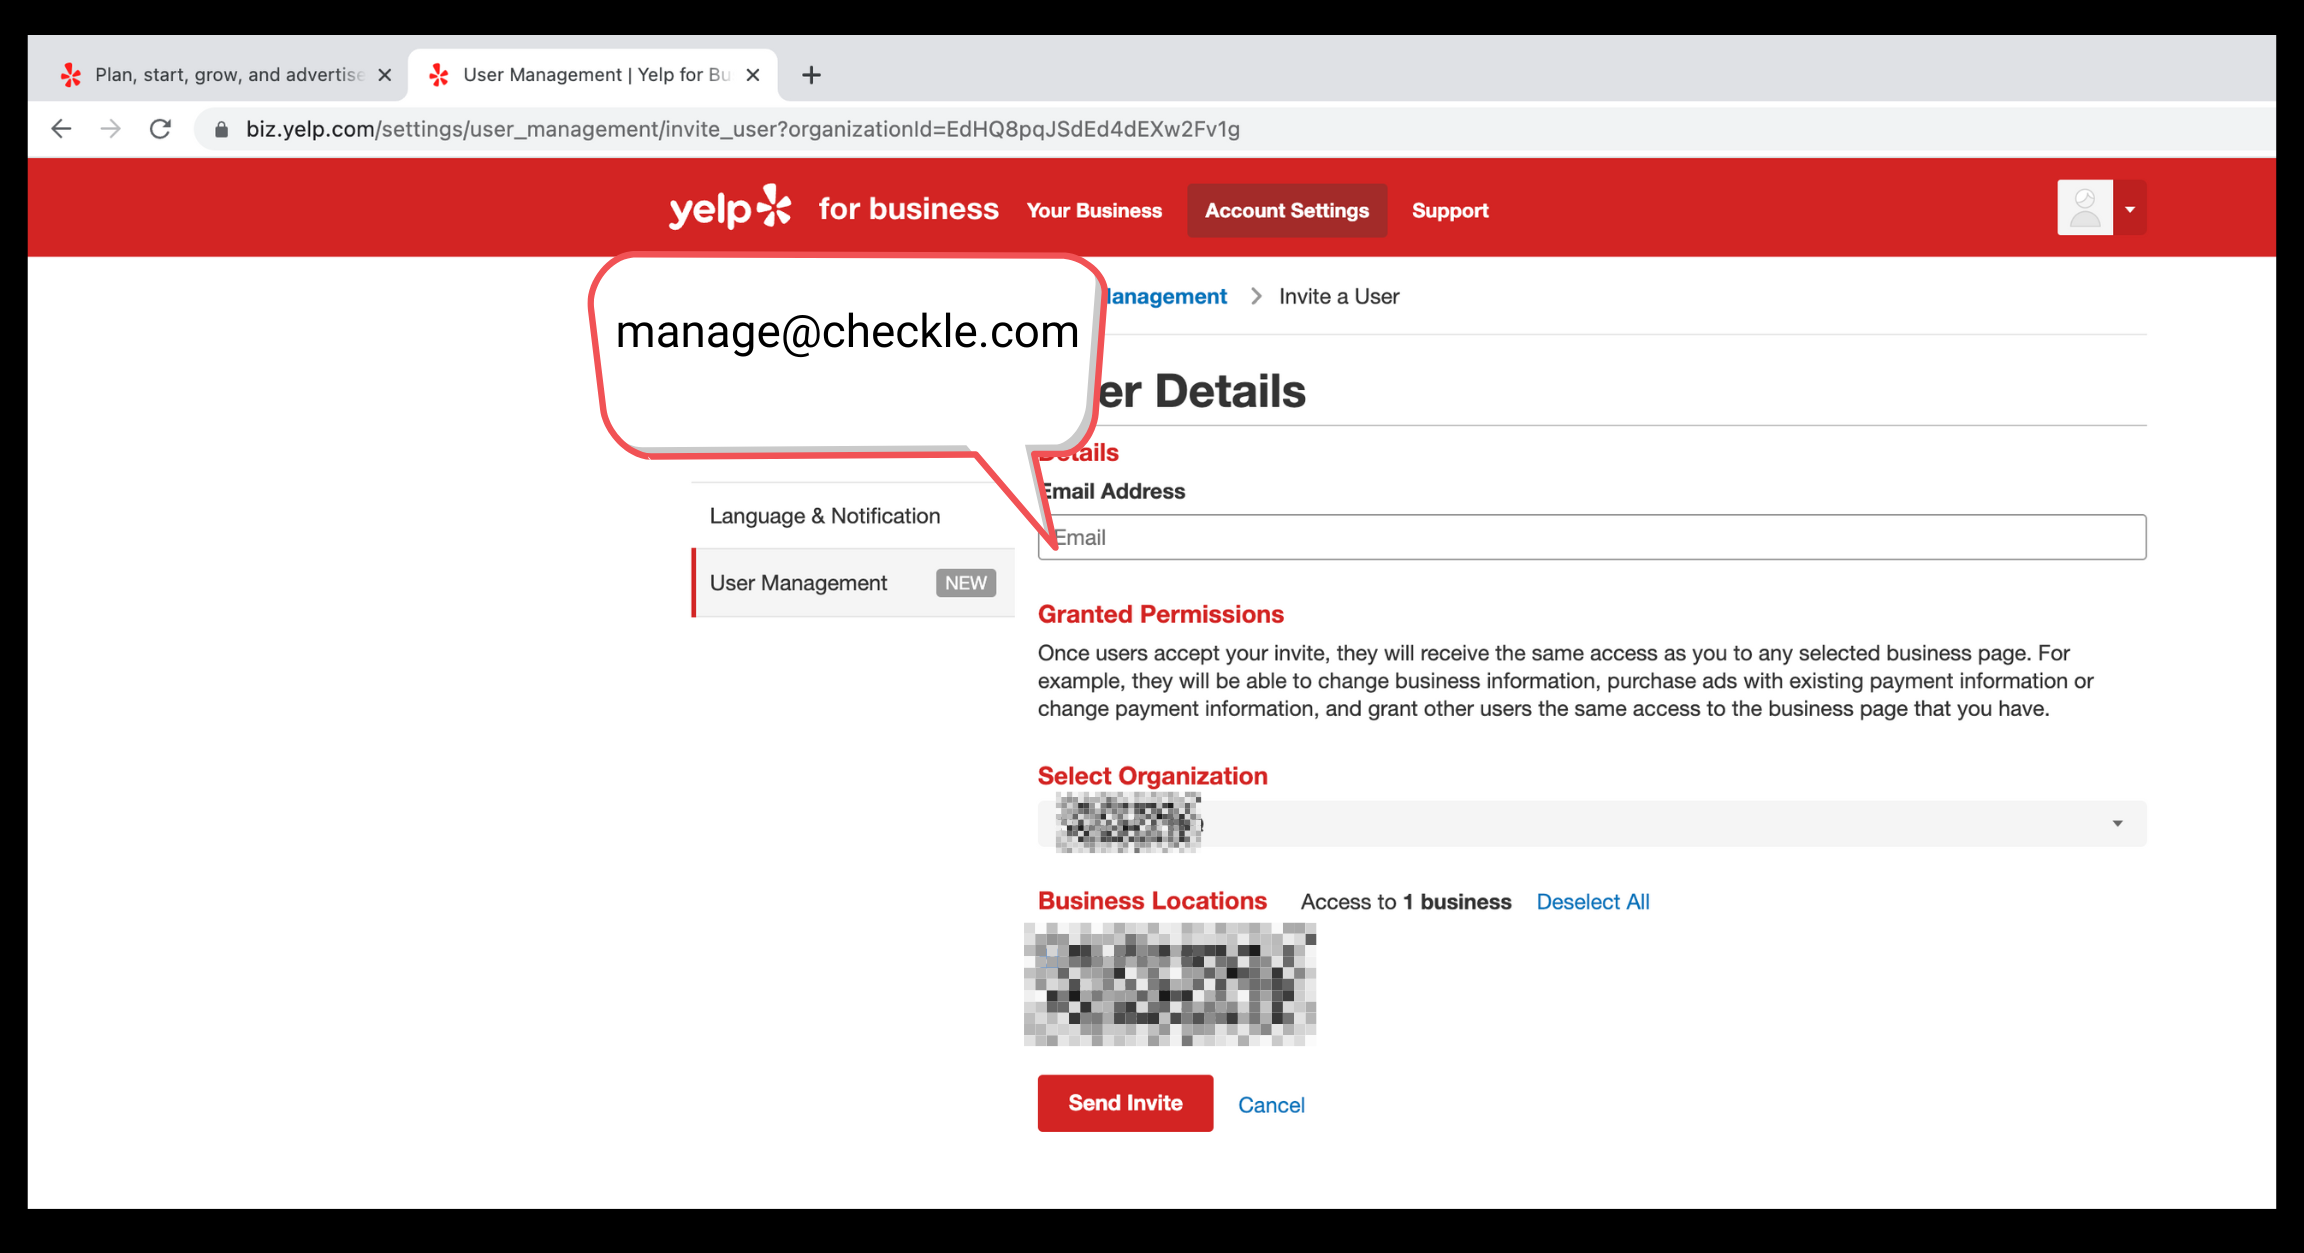Open the user profile avatar
Image resolution: width=2304 pixels, height=1253 pixels.
(2085, 208)
